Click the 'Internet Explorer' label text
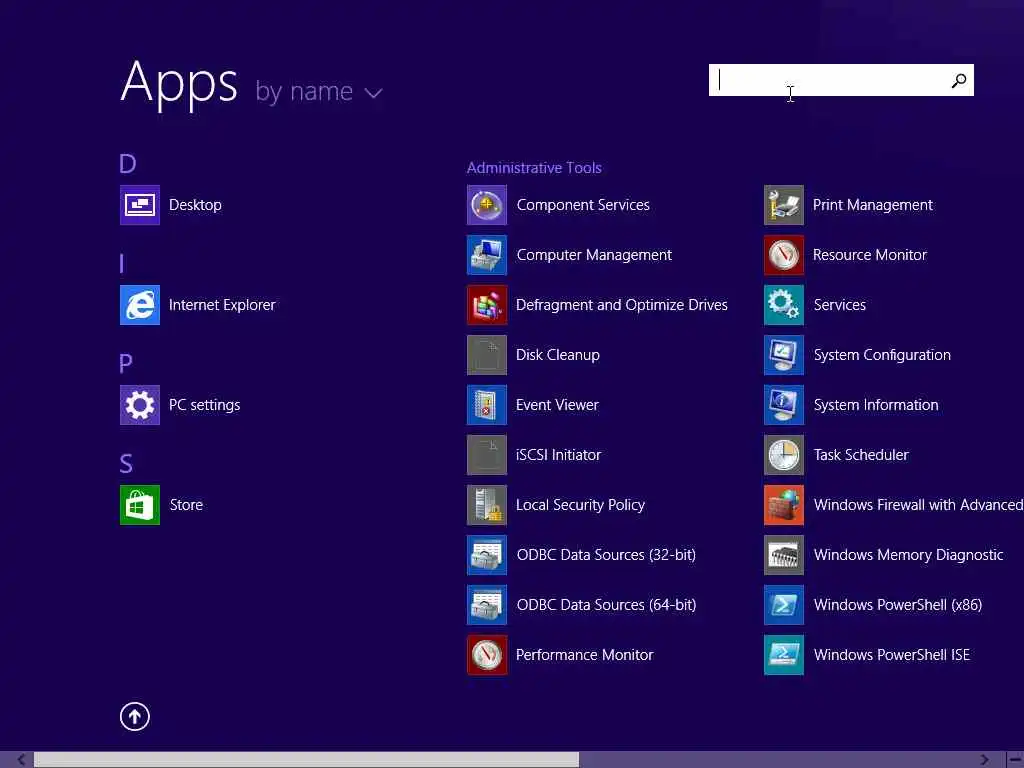This screenshot has width=1024, height=768. point(222,305)
